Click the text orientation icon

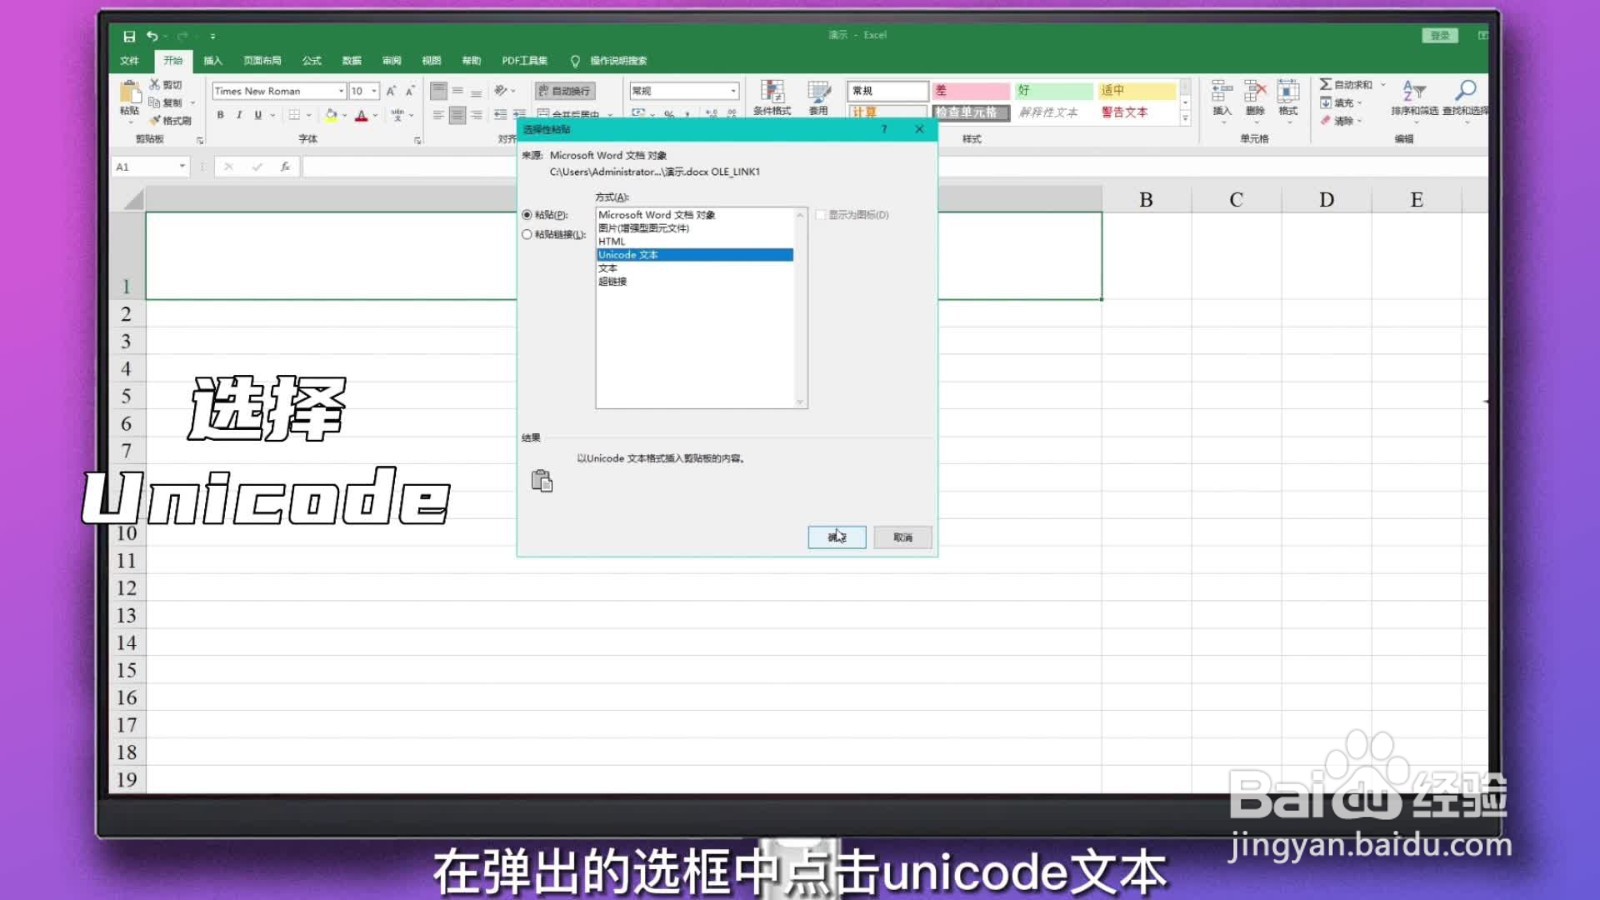pos(501,91)
